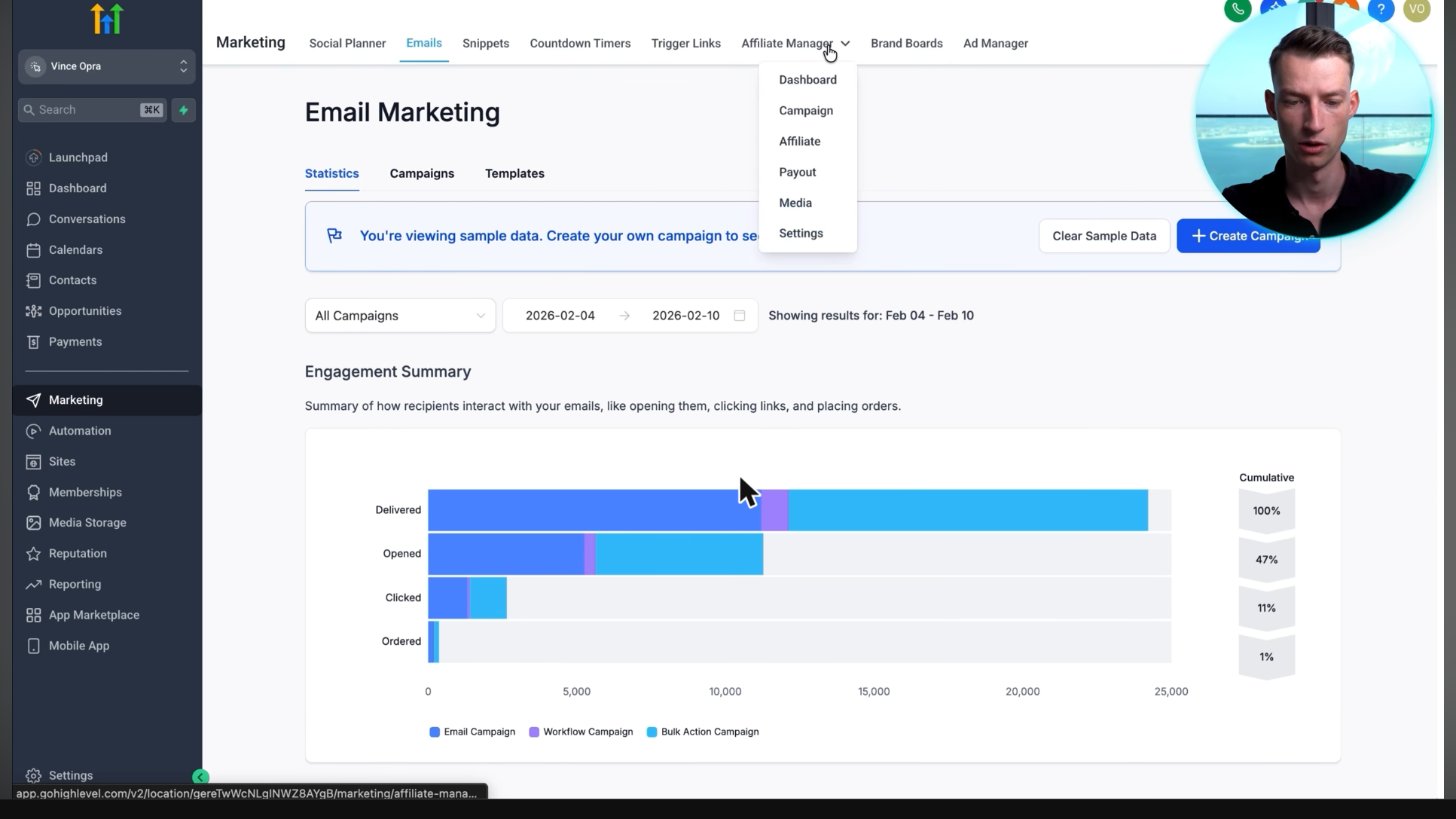Click the Reputation star icon
The width and height of the screenshot is (1456, 819).
point(33,554)
